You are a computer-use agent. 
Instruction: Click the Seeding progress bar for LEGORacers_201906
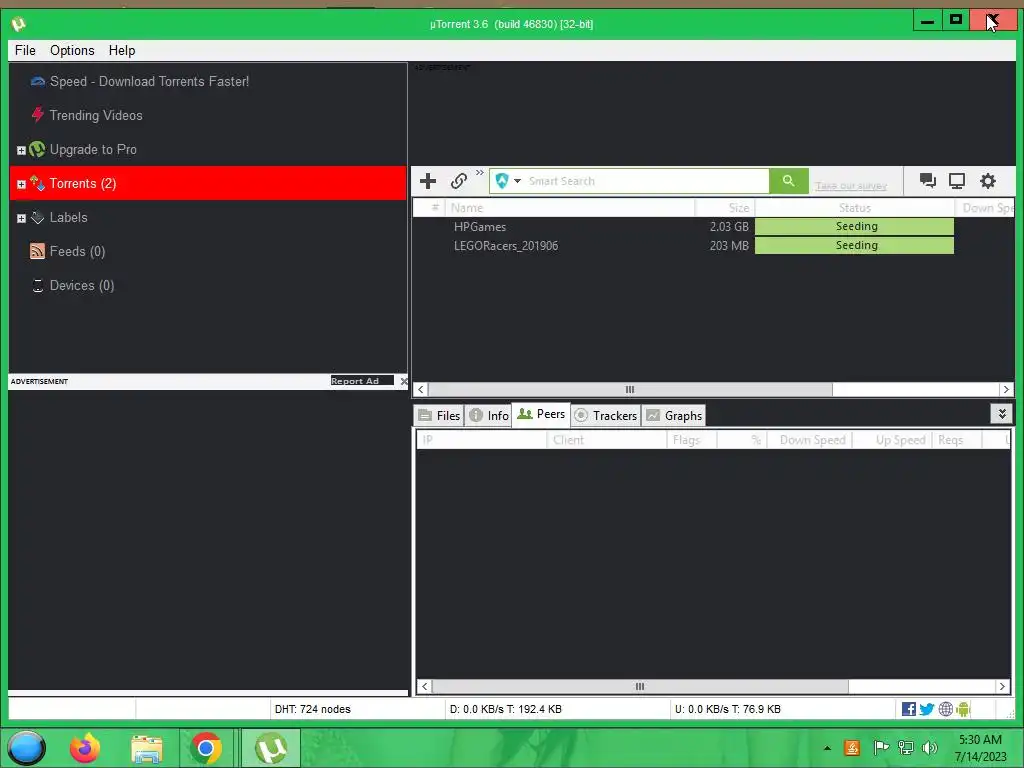point(854,246)
